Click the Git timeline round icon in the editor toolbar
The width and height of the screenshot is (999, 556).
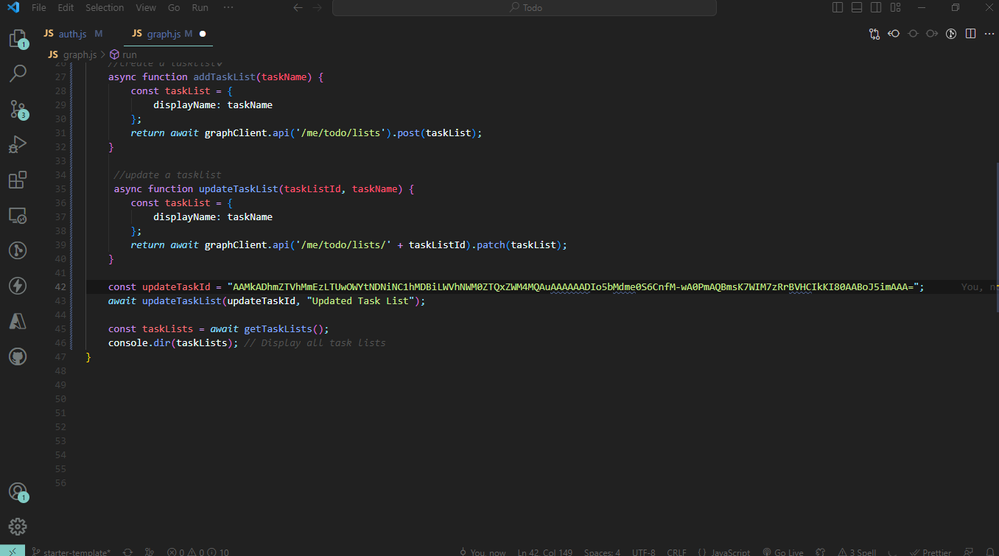[951, 34]
